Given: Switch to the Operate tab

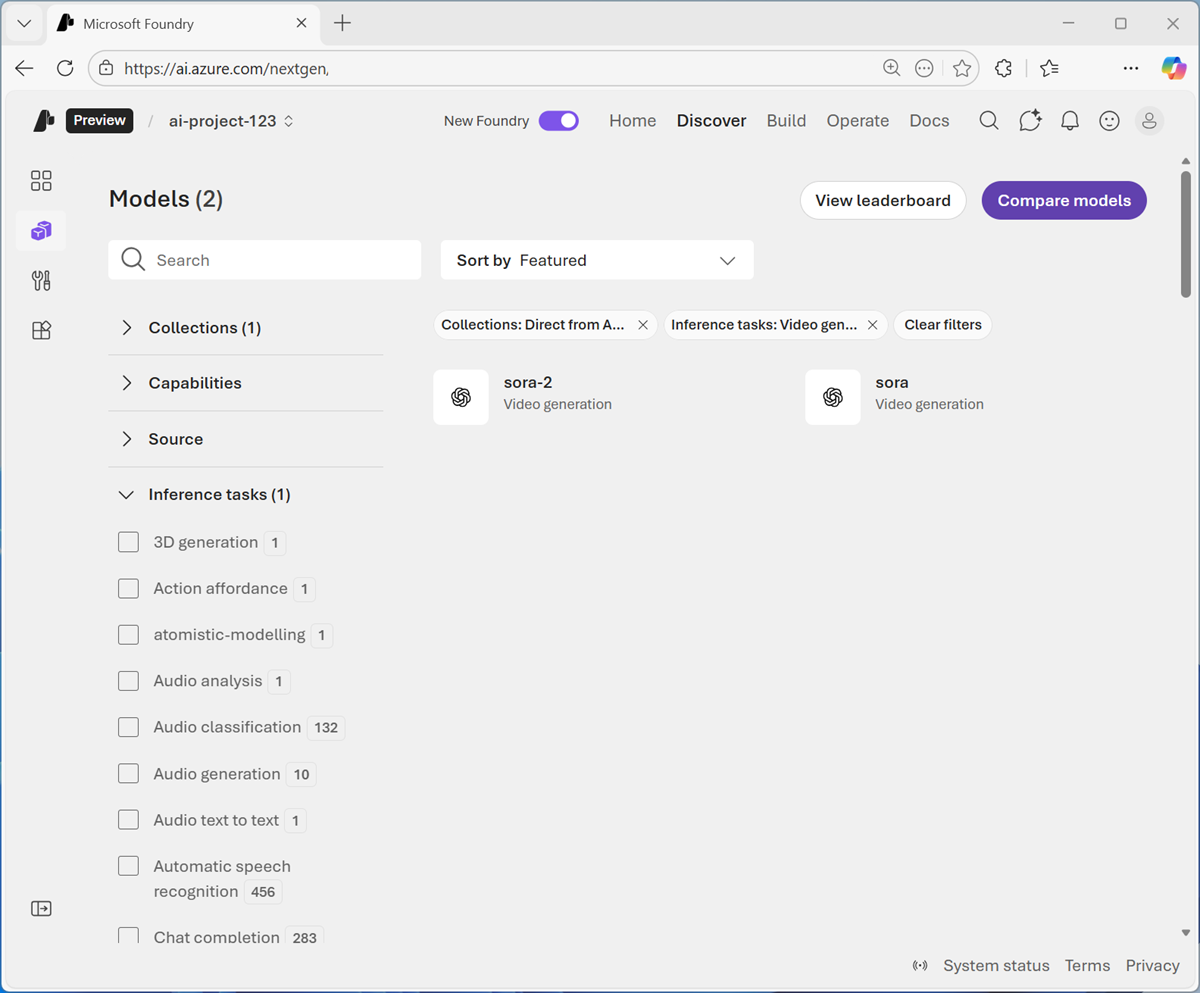Looking at the screenshot, I should [x=857, y=121].
